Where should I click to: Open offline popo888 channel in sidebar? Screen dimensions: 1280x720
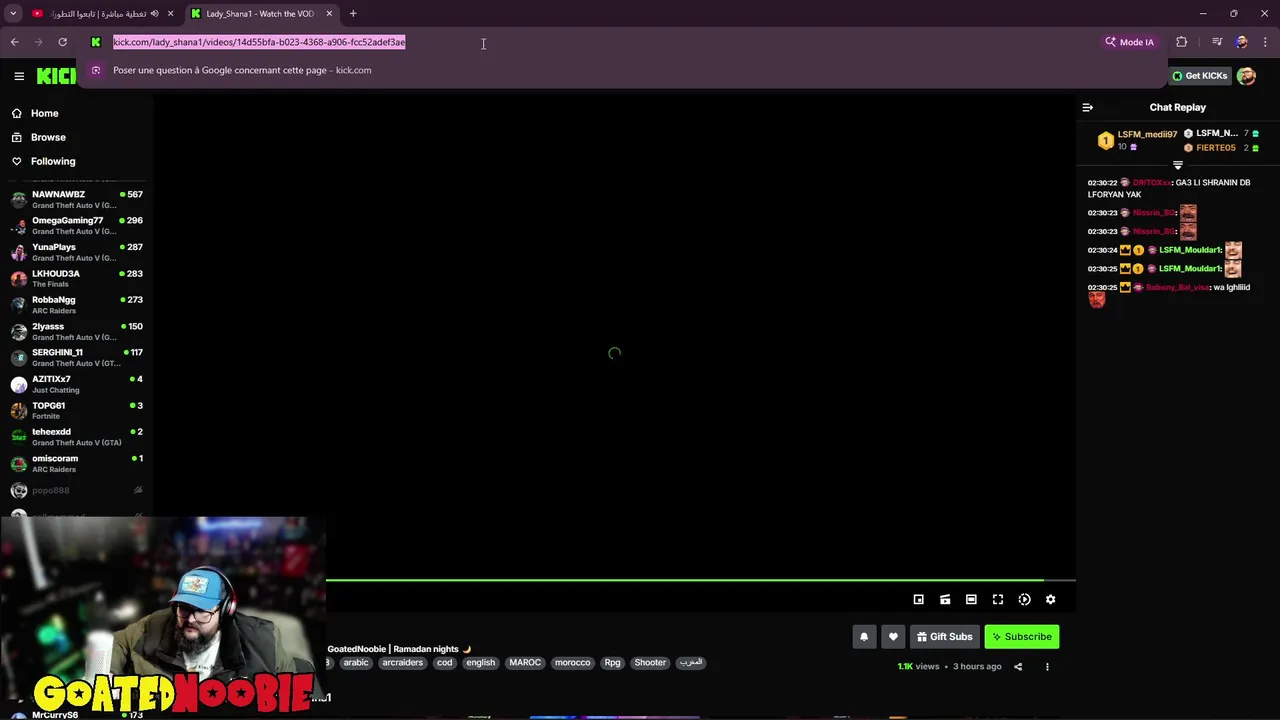[x=76, y=490]
